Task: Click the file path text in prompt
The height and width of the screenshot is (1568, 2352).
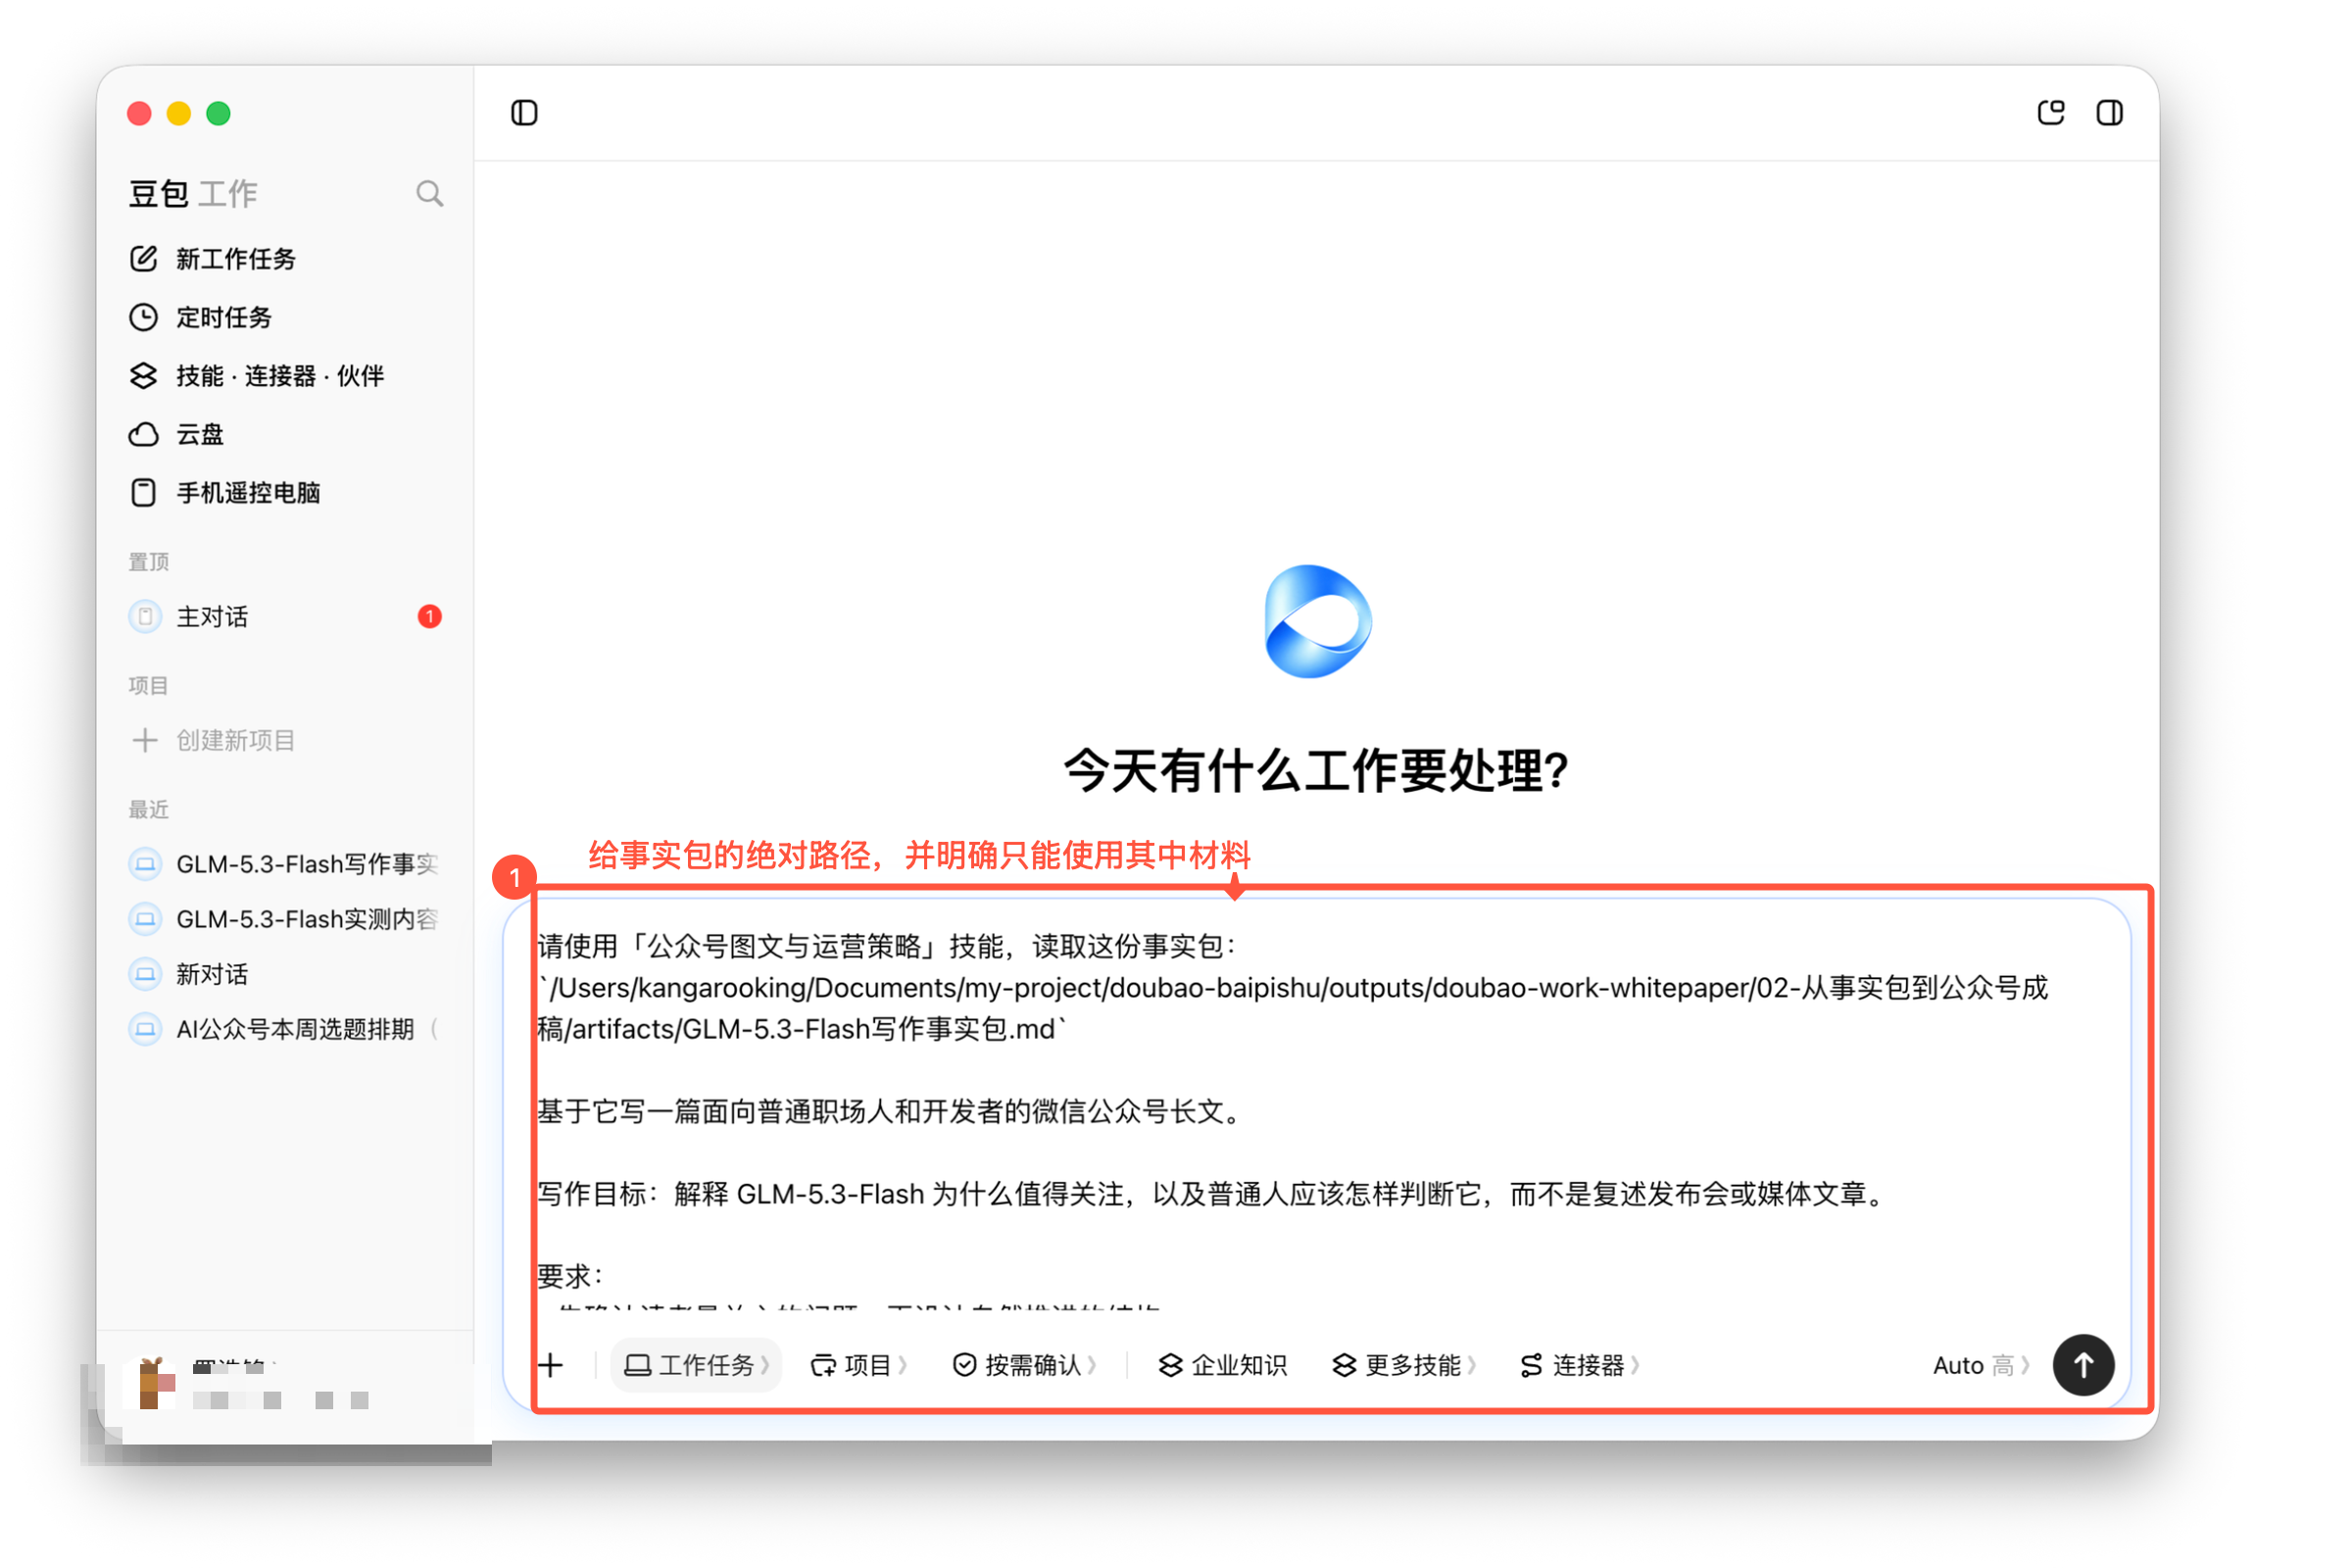Action: [x=1293, y=1008]
